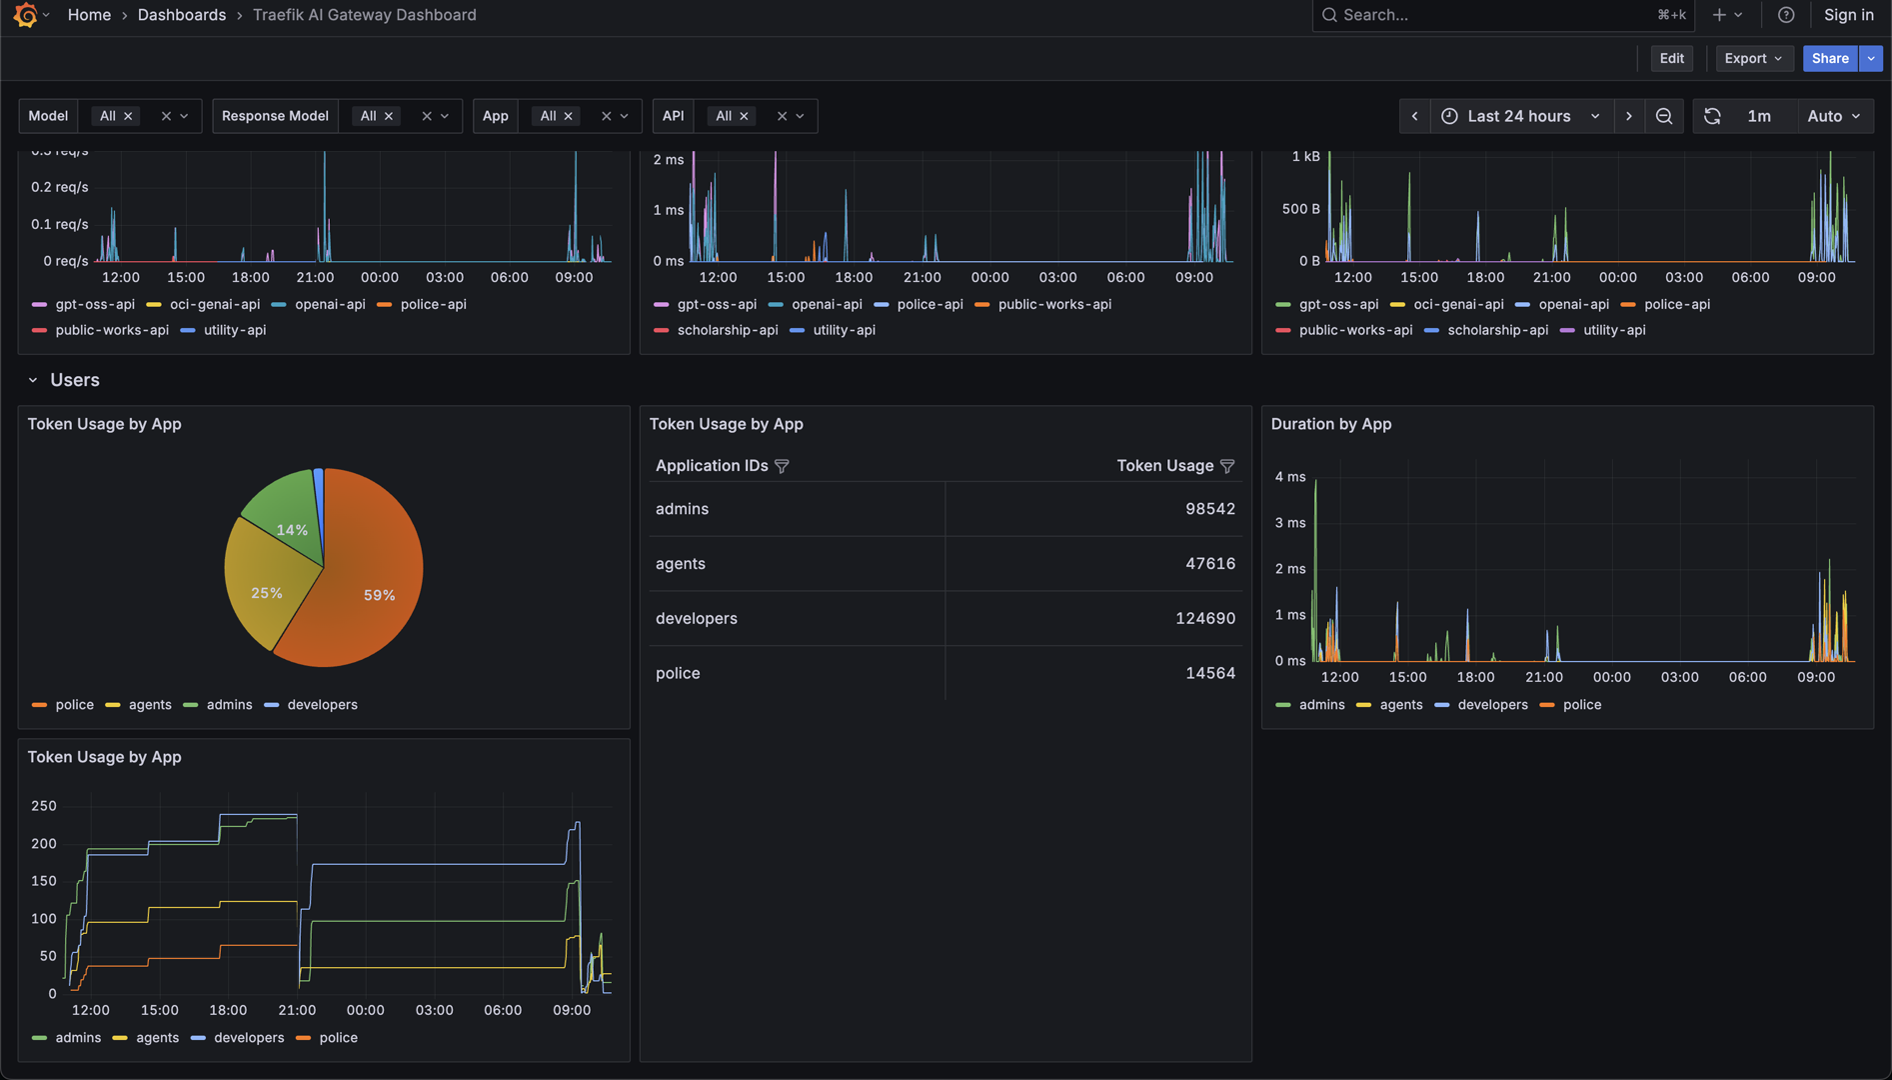Remove All chip from Response Model filter

(x=389, y=116)
